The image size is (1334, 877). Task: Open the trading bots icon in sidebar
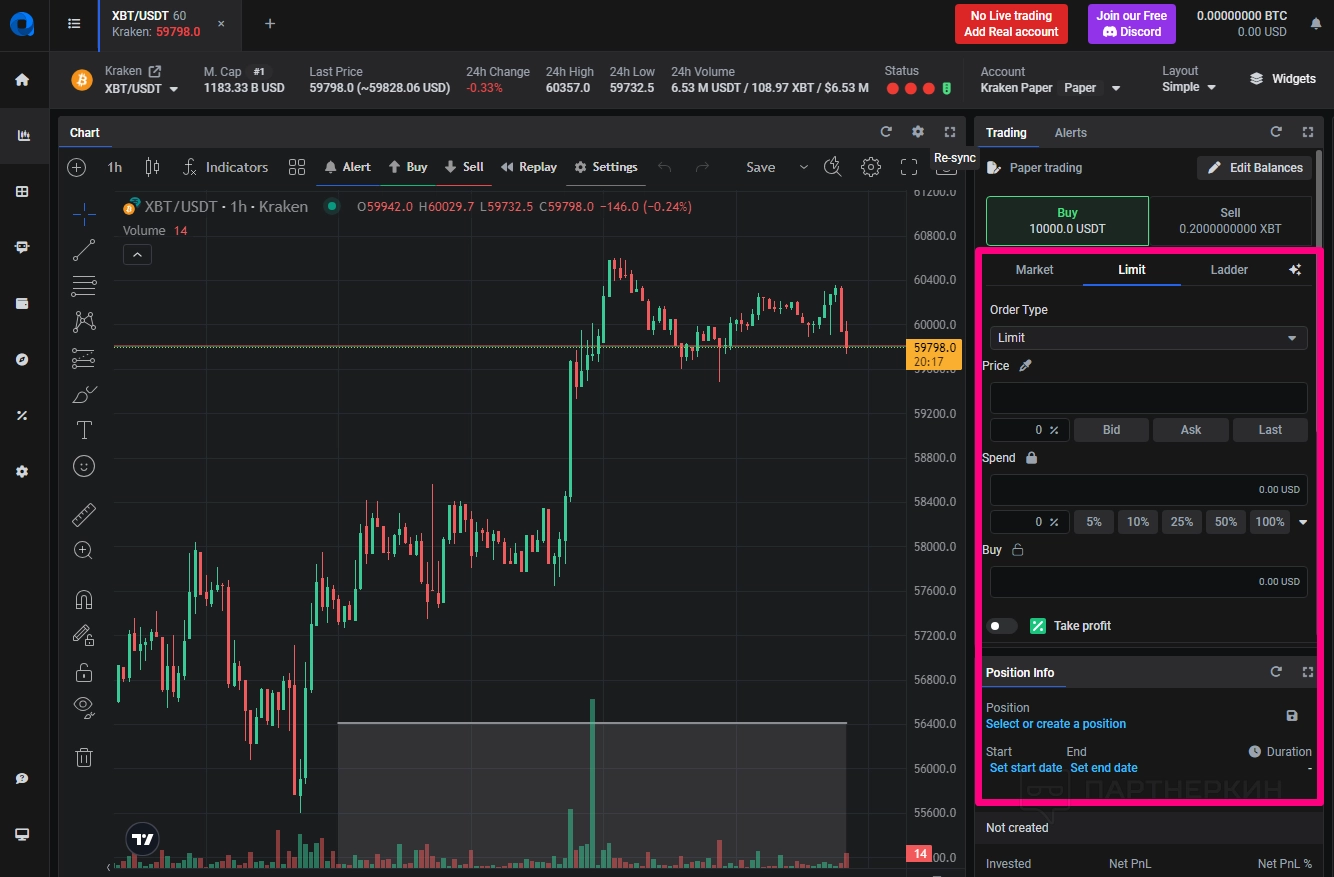pyautogui.click(x=22, y=248)
